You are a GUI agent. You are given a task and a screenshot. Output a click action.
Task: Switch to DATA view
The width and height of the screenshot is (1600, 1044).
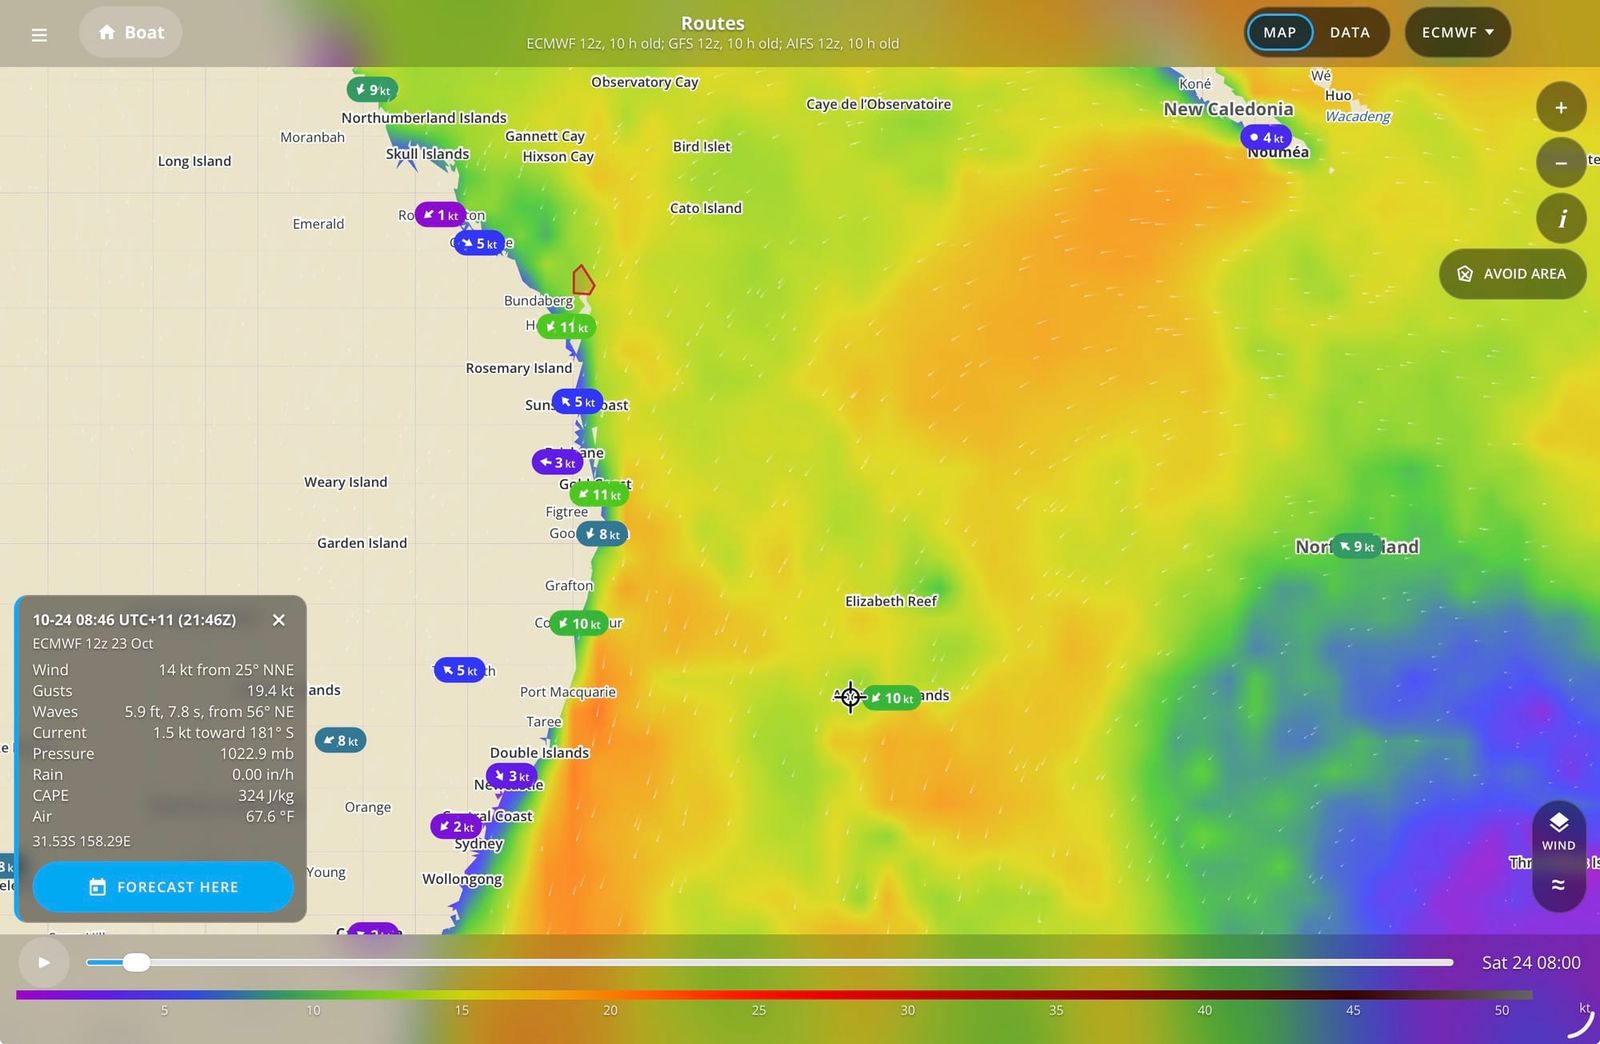point(1349,32)
